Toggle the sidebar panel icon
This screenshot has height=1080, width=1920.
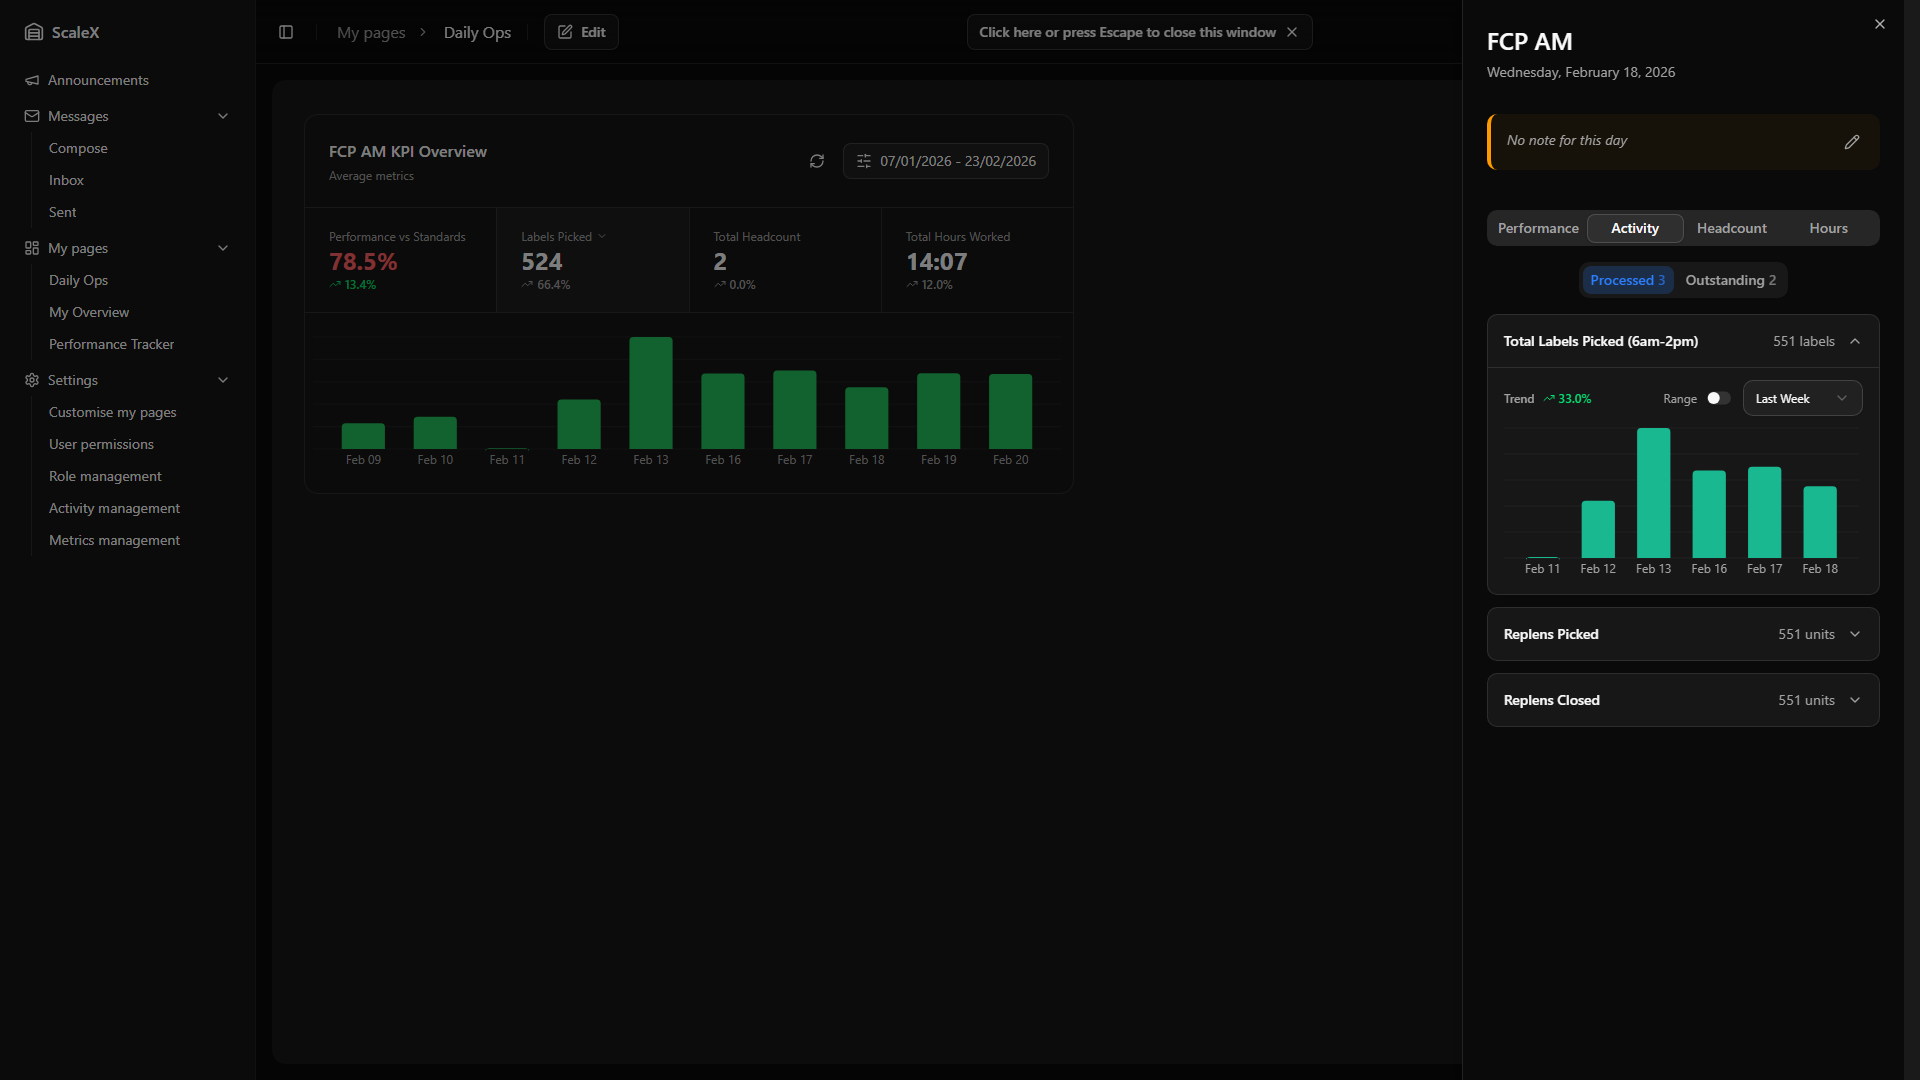pos(286,32)
